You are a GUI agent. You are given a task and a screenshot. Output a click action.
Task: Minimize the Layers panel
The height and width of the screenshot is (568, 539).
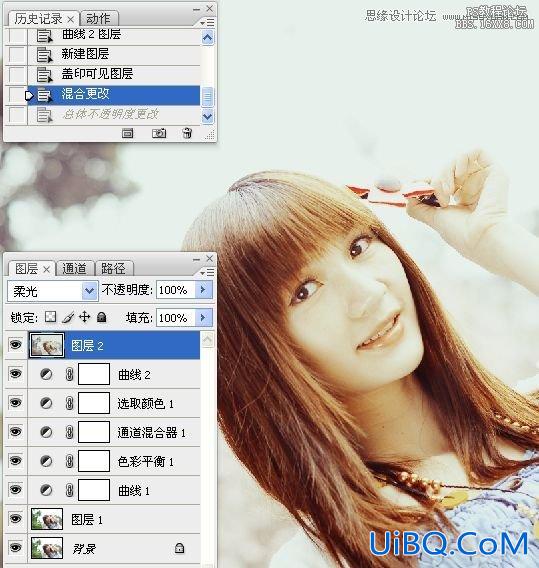pyautogui.click(x=196, y=259)
